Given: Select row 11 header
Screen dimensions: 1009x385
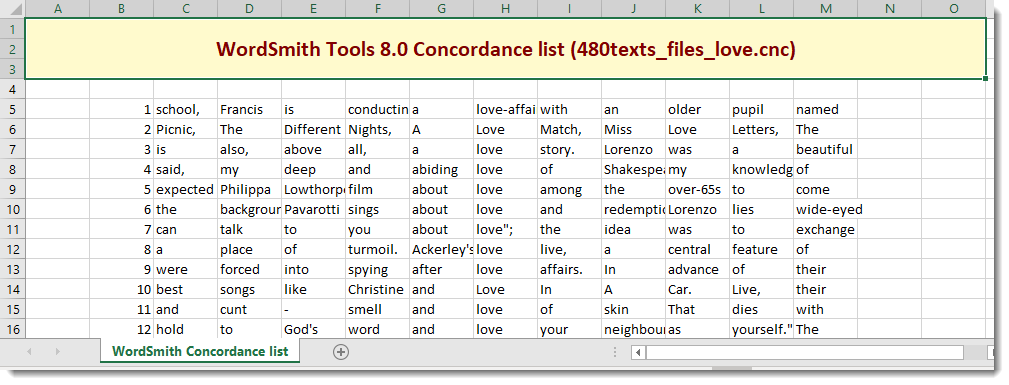Looking at the screenshot, I should 12,229.
